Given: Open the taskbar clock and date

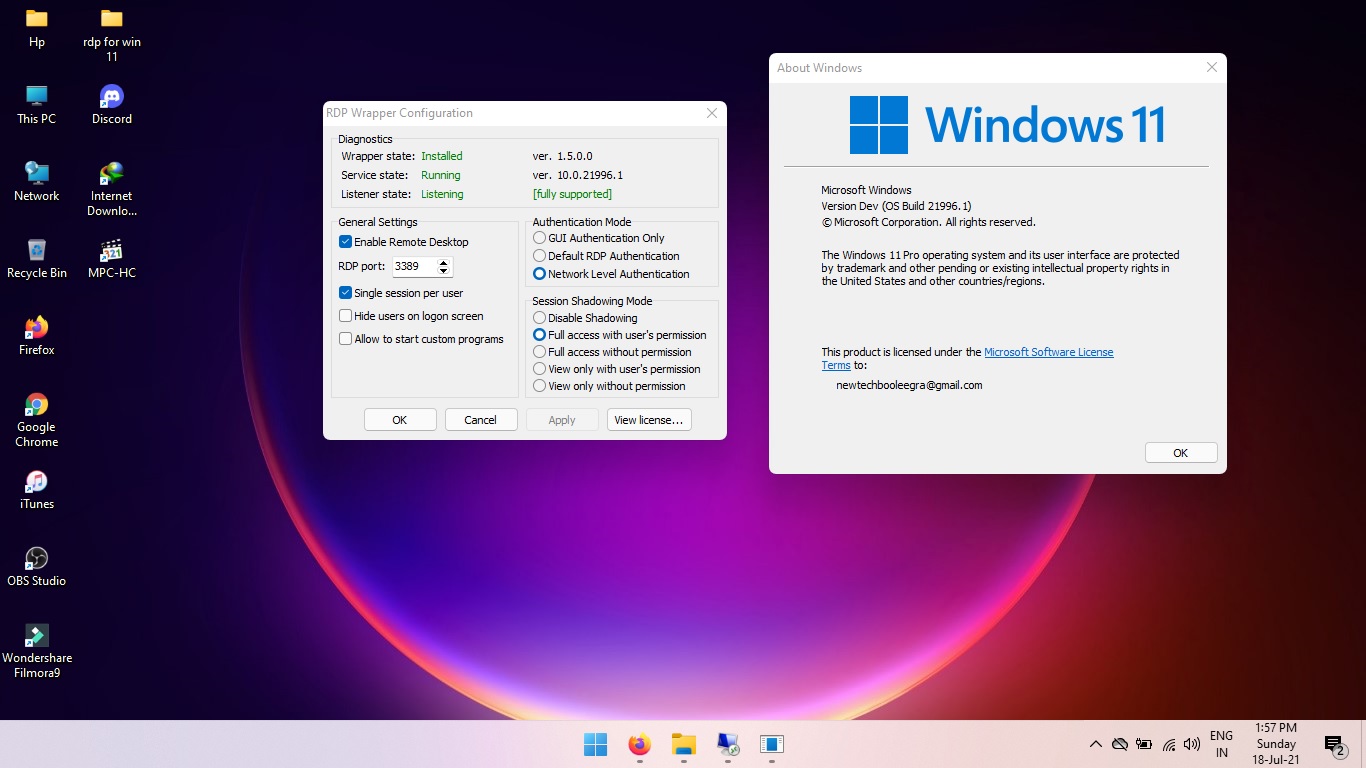Looking at the screenshot, I should 1275,744.
